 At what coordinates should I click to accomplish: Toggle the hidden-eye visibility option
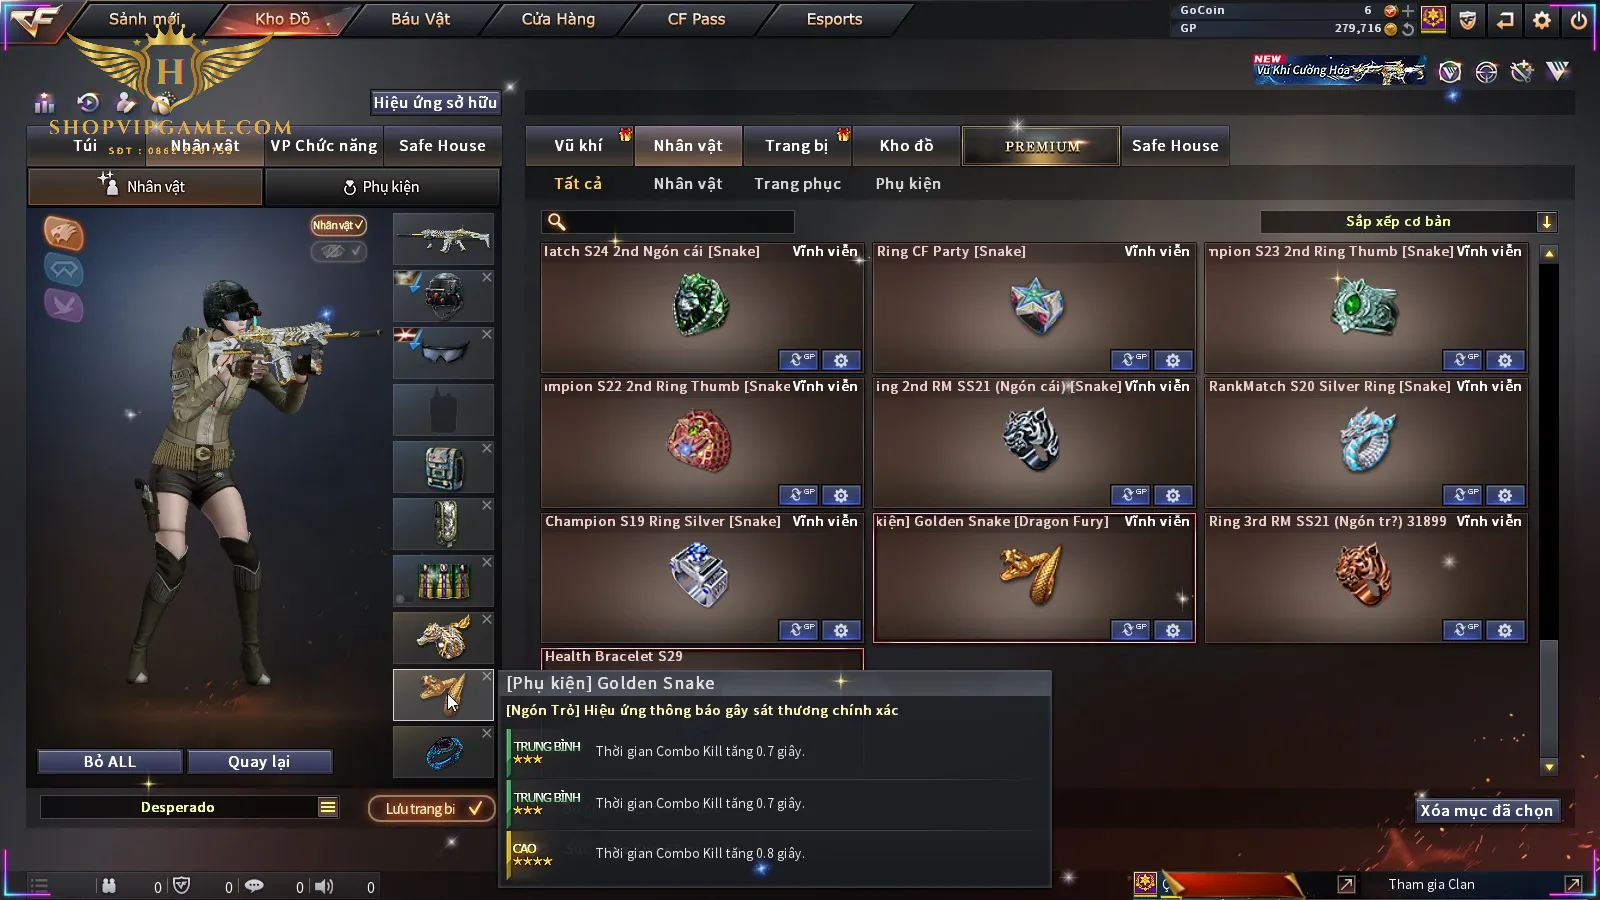pos(338,251)
